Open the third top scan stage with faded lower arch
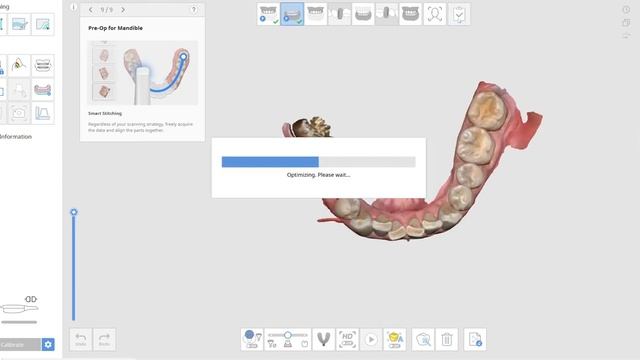Screen dimensions: 640x360 tap(316, 14)
